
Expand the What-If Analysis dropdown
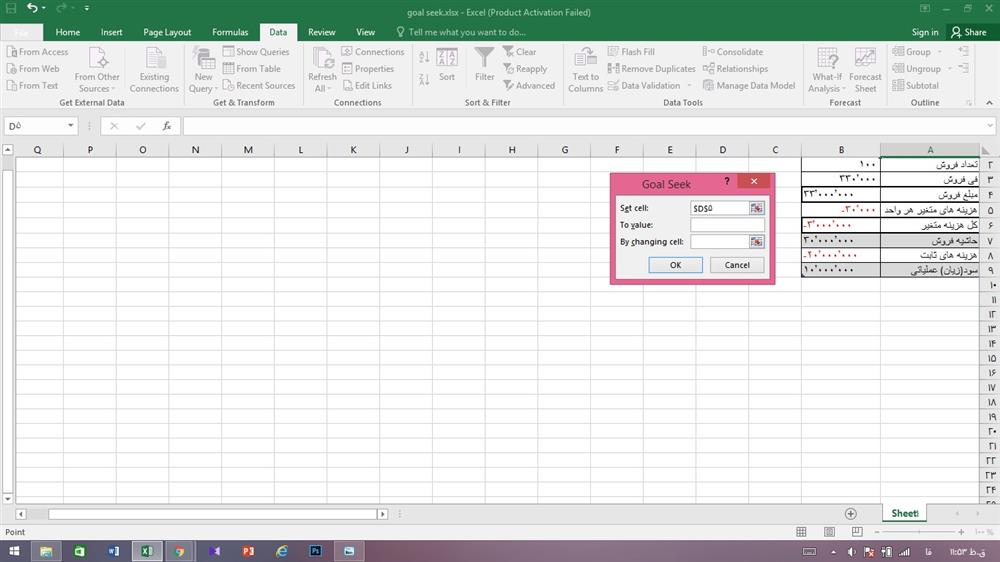[827, 88]
